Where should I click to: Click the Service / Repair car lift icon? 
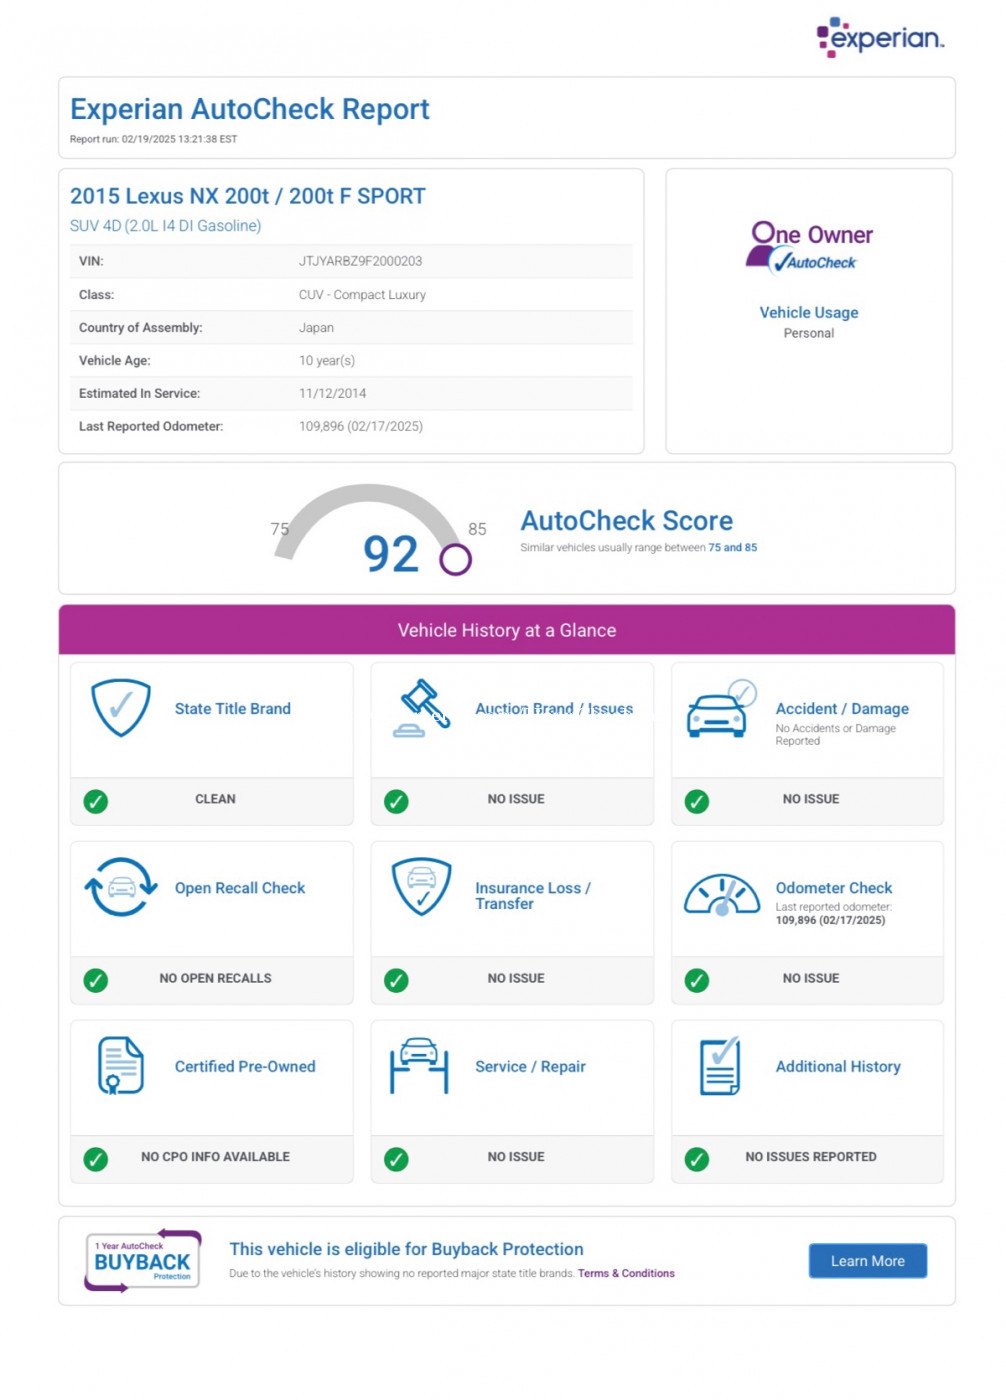tap(419, 1066)
